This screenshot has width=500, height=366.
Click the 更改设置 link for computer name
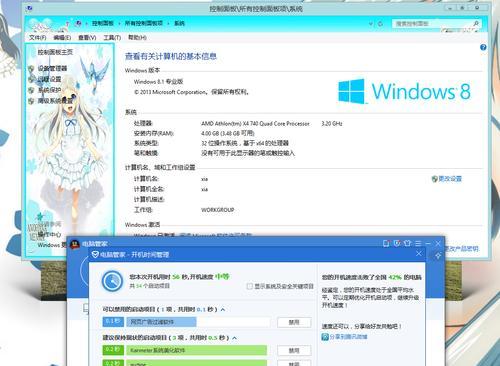[450, 179]
